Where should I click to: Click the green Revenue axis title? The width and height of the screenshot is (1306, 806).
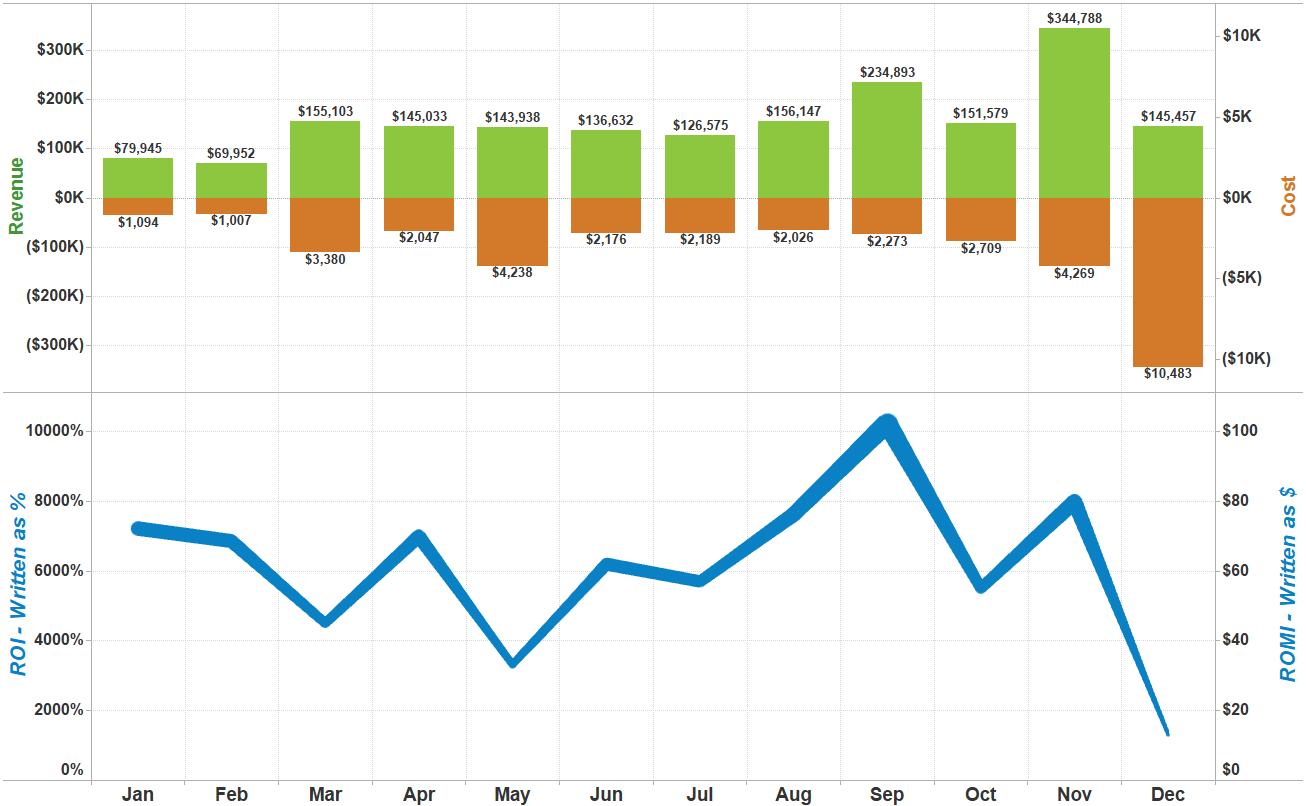16,195
